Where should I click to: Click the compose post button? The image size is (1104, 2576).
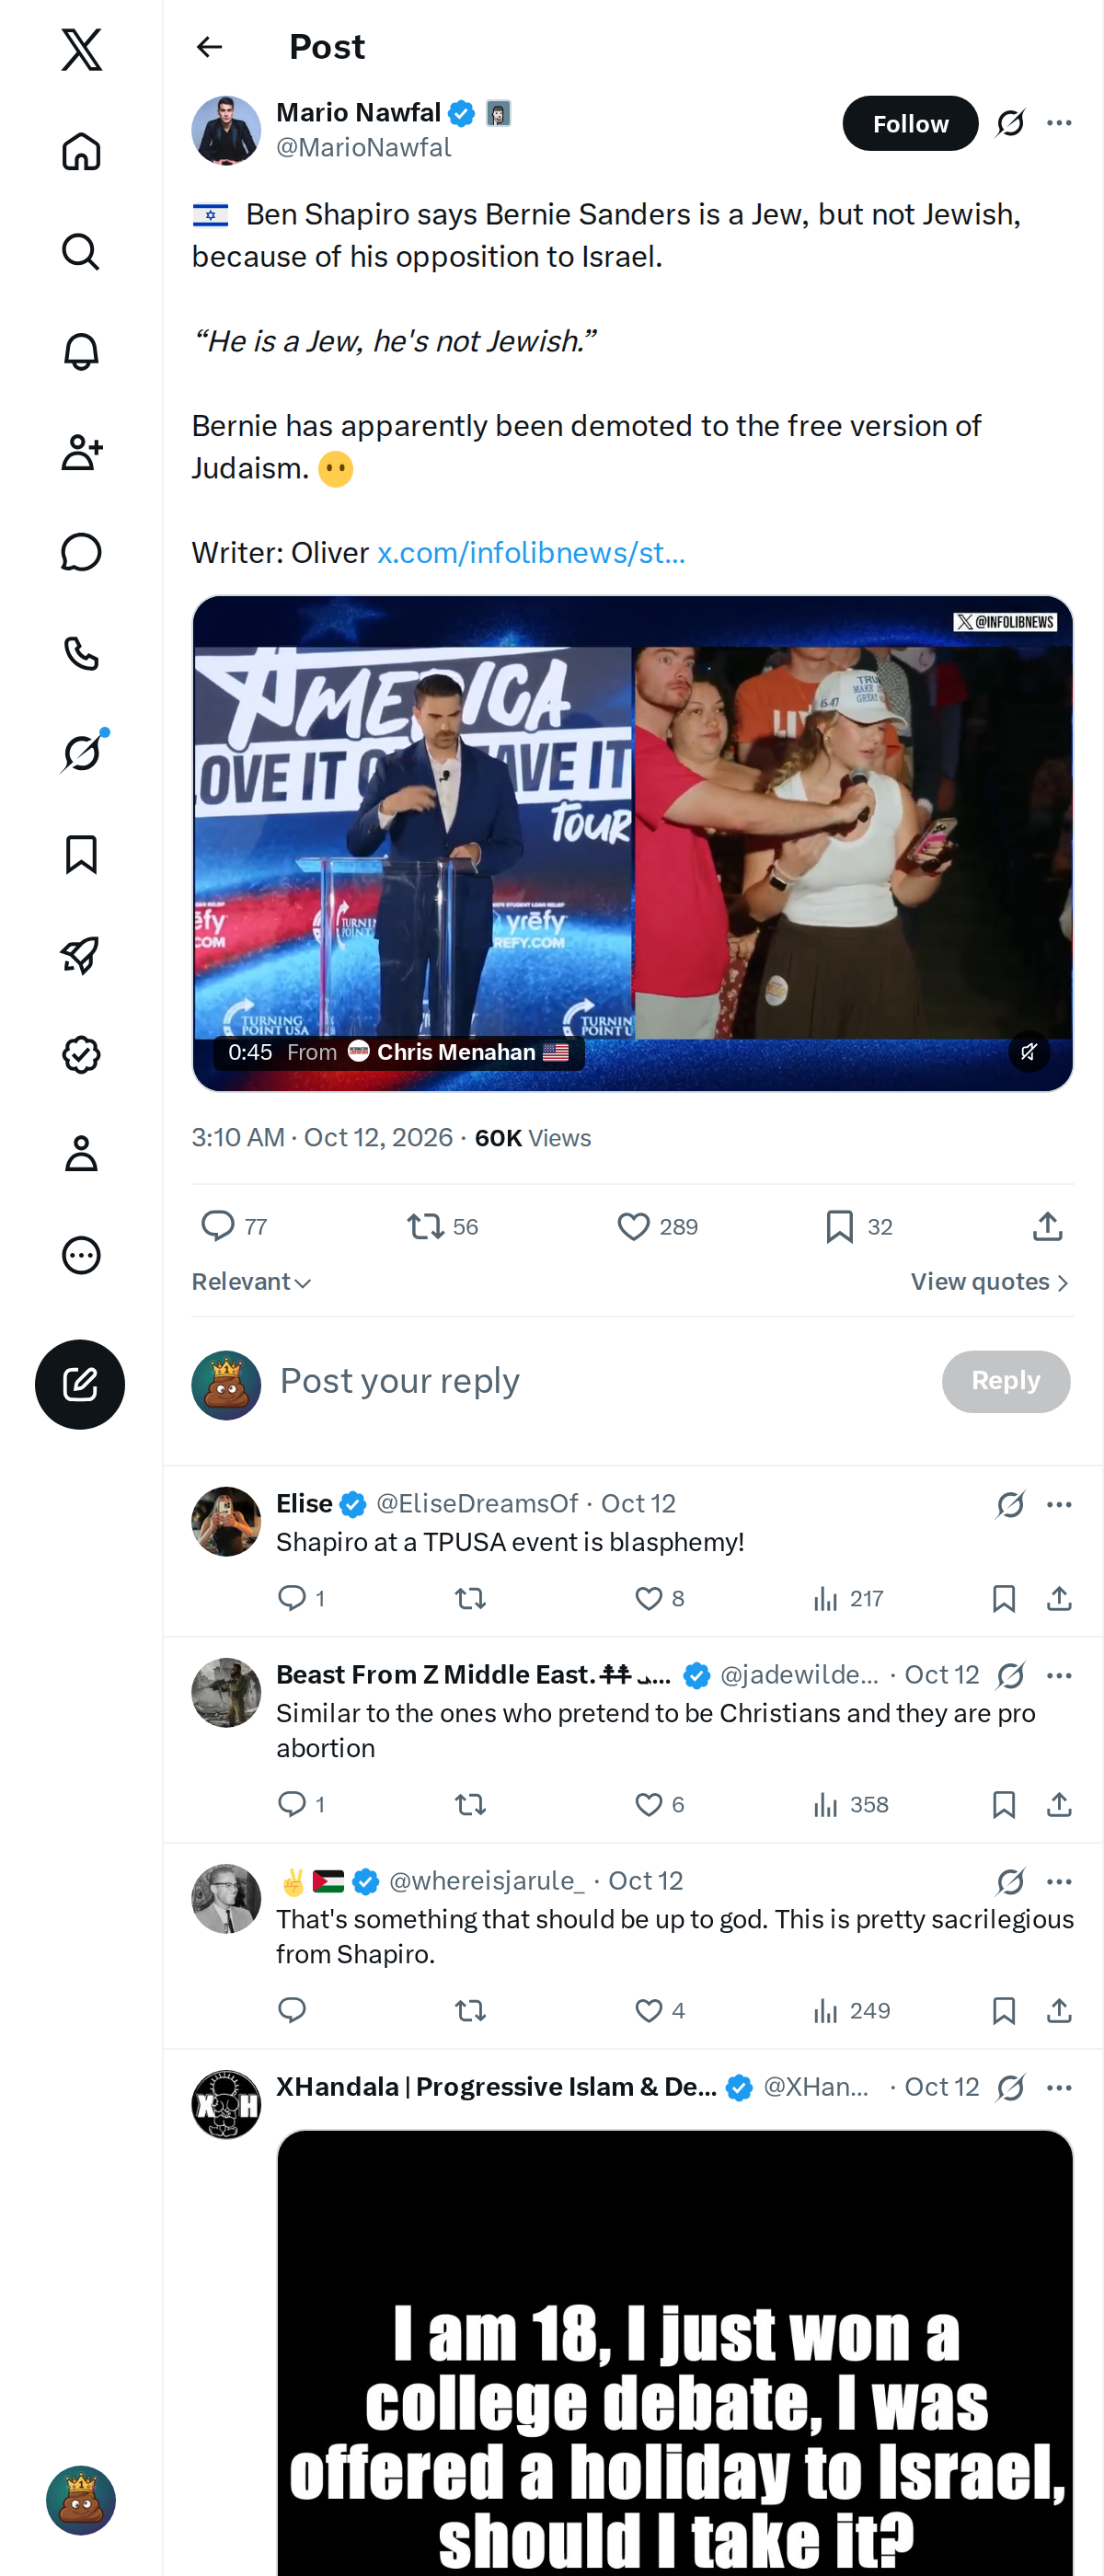tap(80, 1384)
